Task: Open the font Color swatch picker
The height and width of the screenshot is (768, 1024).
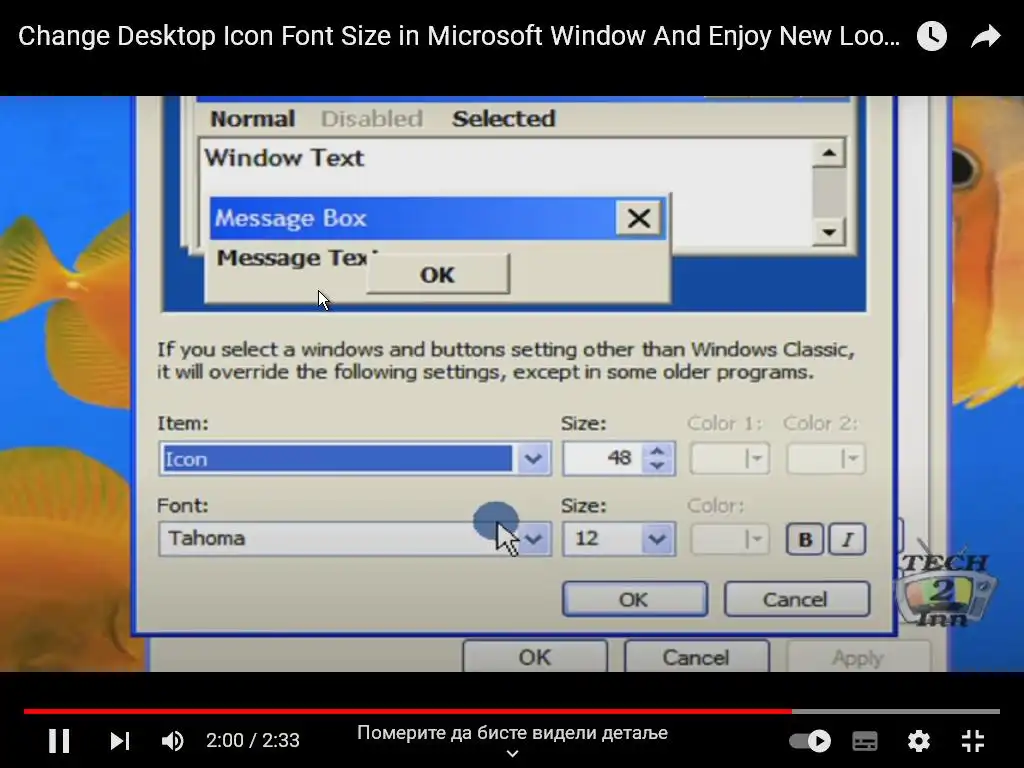Action: click(729, 539)
